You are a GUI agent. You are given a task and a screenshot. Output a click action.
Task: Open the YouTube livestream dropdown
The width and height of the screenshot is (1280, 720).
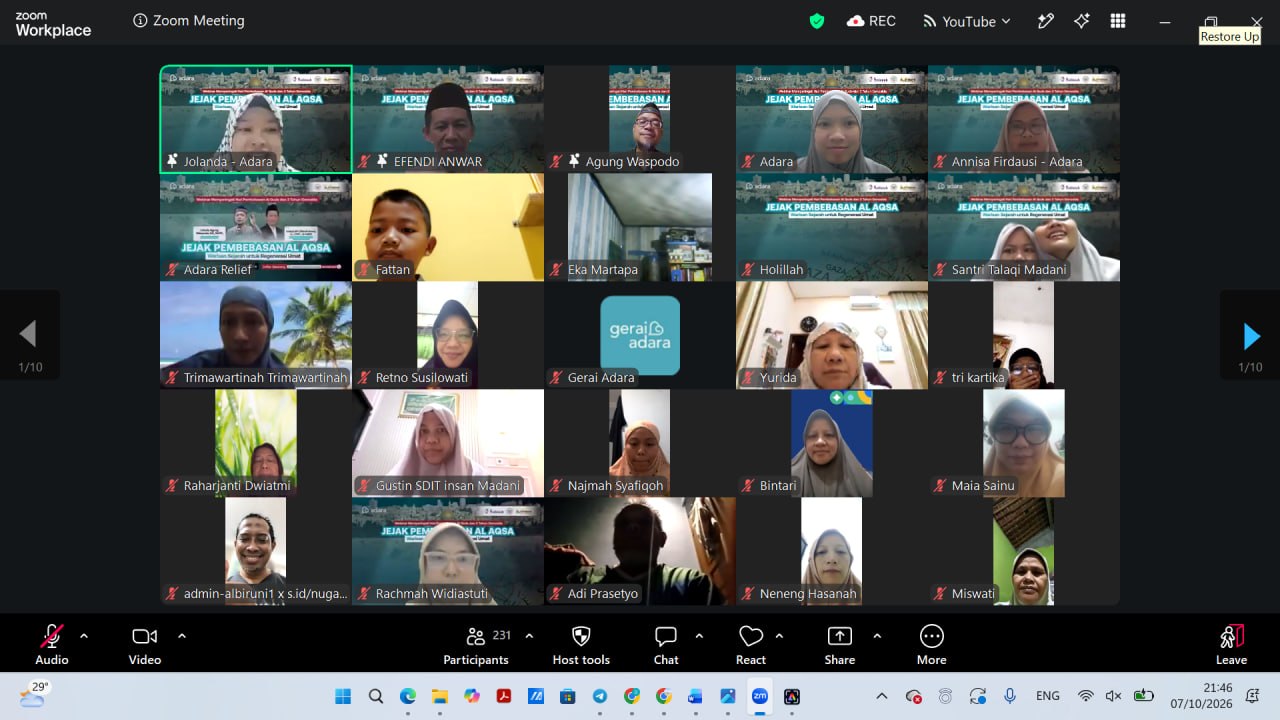click(966, 21)
